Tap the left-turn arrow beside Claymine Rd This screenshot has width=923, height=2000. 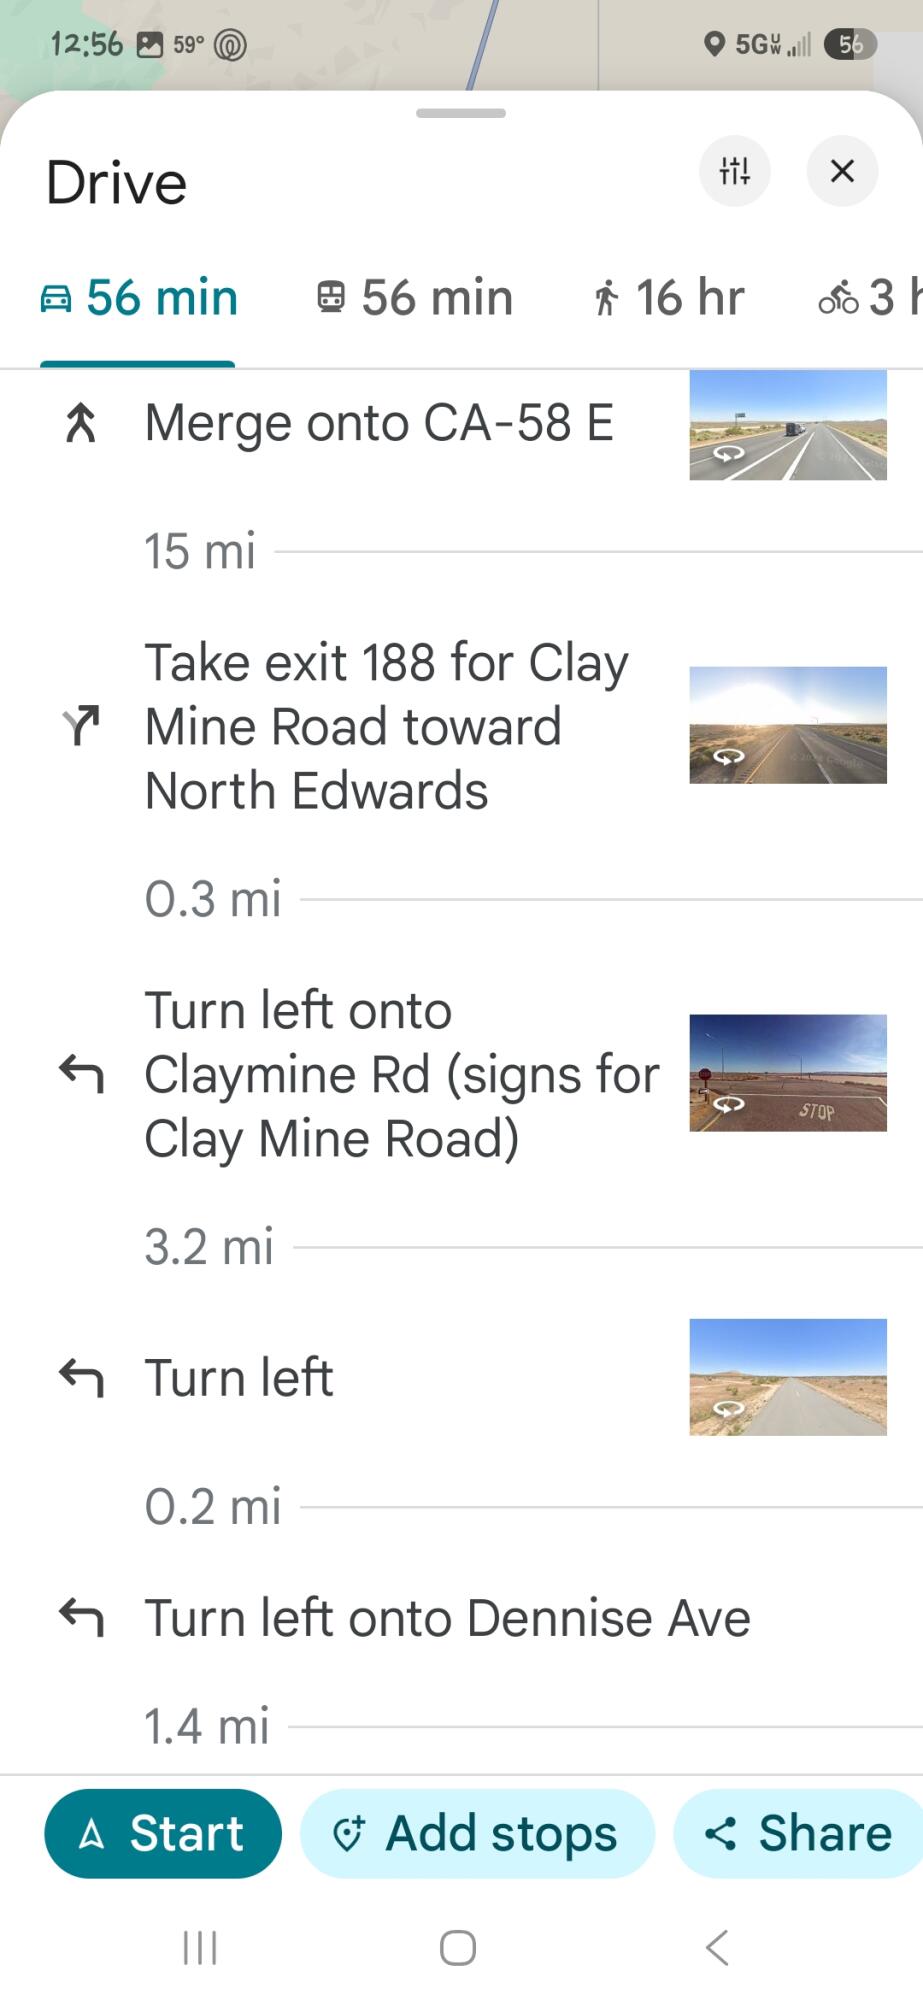81,1074
